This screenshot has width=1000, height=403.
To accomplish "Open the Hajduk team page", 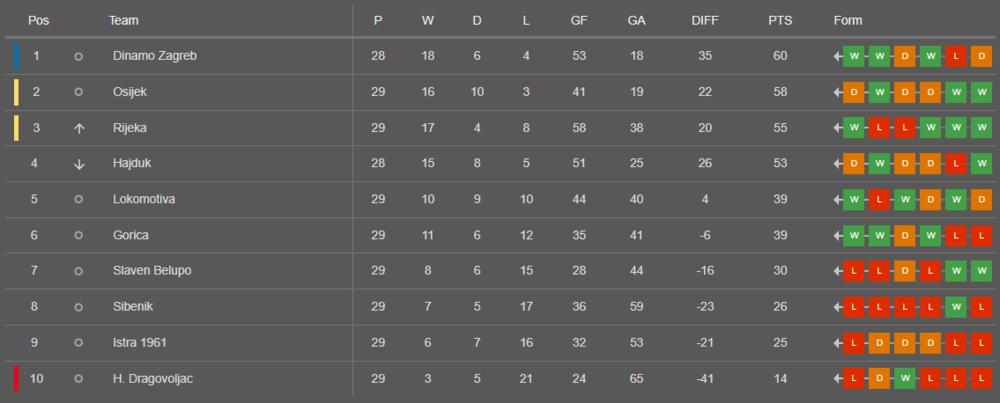I will coord(132,164).
